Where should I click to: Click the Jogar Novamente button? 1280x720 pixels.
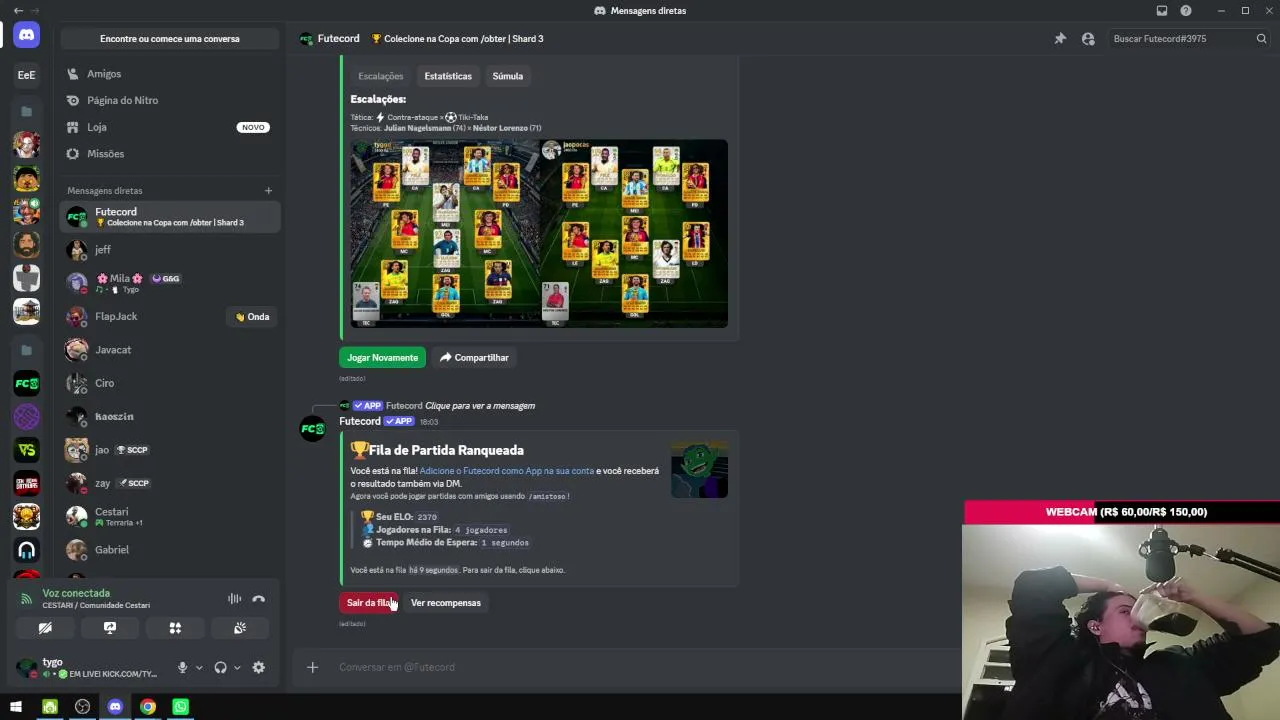[382, 358]
